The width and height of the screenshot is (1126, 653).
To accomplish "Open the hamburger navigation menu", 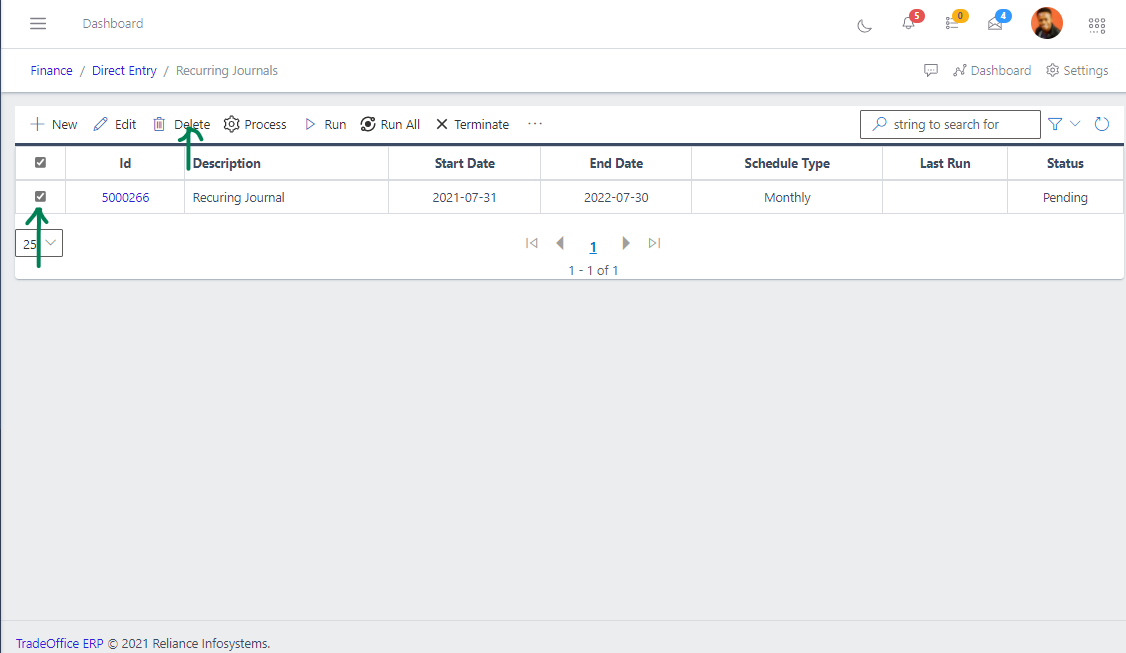I will point(38,23).
